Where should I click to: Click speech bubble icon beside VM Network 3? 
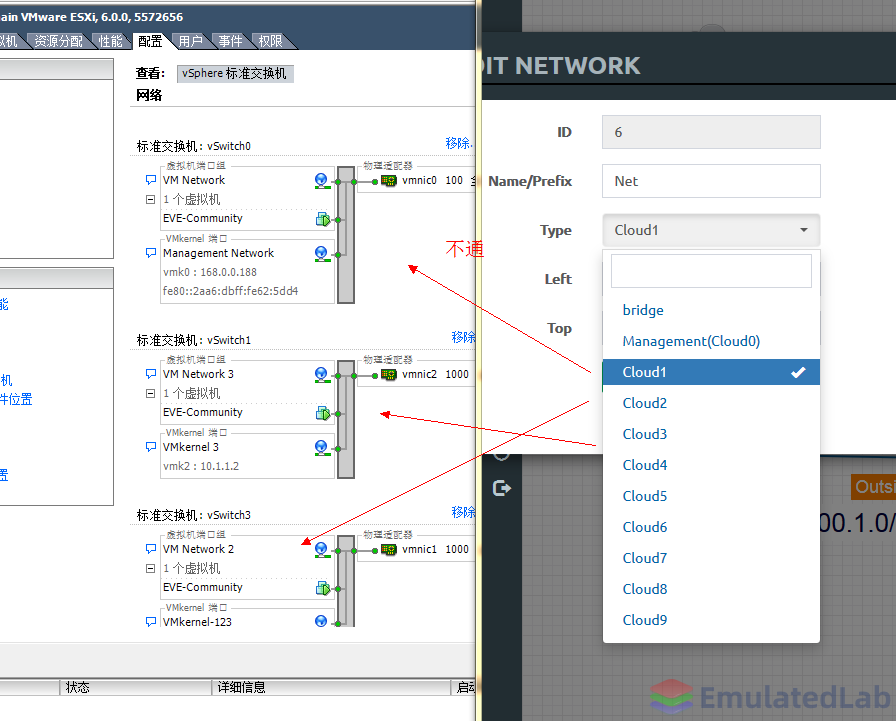click(151, 374)
